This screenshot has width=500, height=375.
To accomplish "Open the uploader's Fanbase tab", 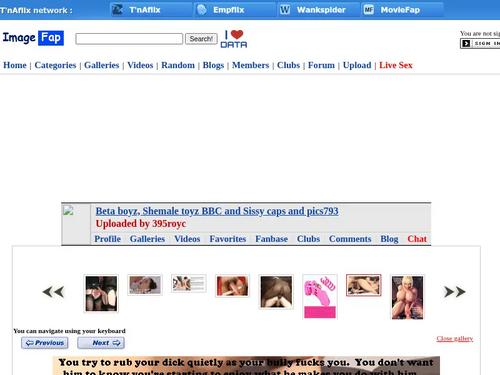I will tap(271, 239).
